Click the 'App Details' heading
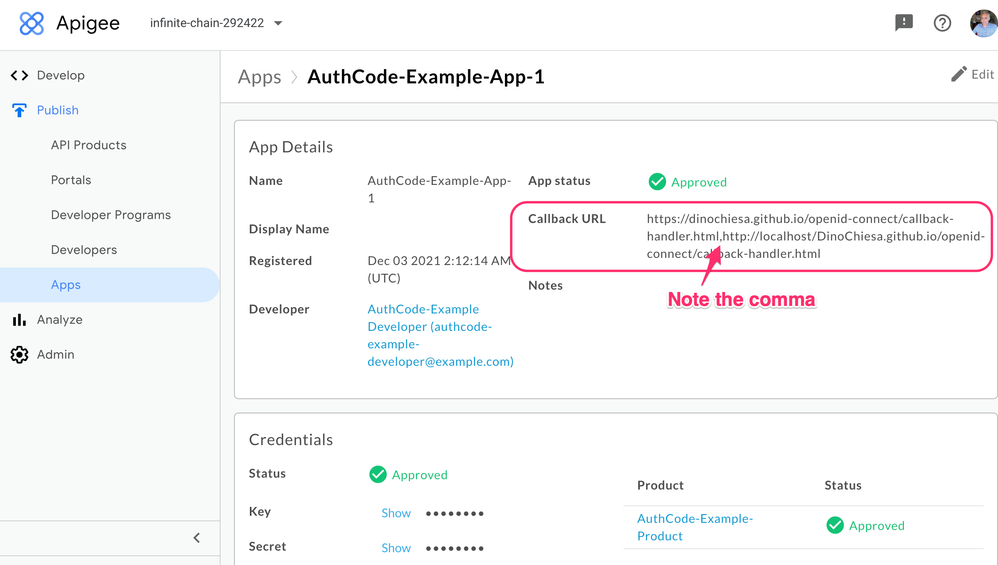This screenshot has height=565, width=998. (x=291, y=147)
